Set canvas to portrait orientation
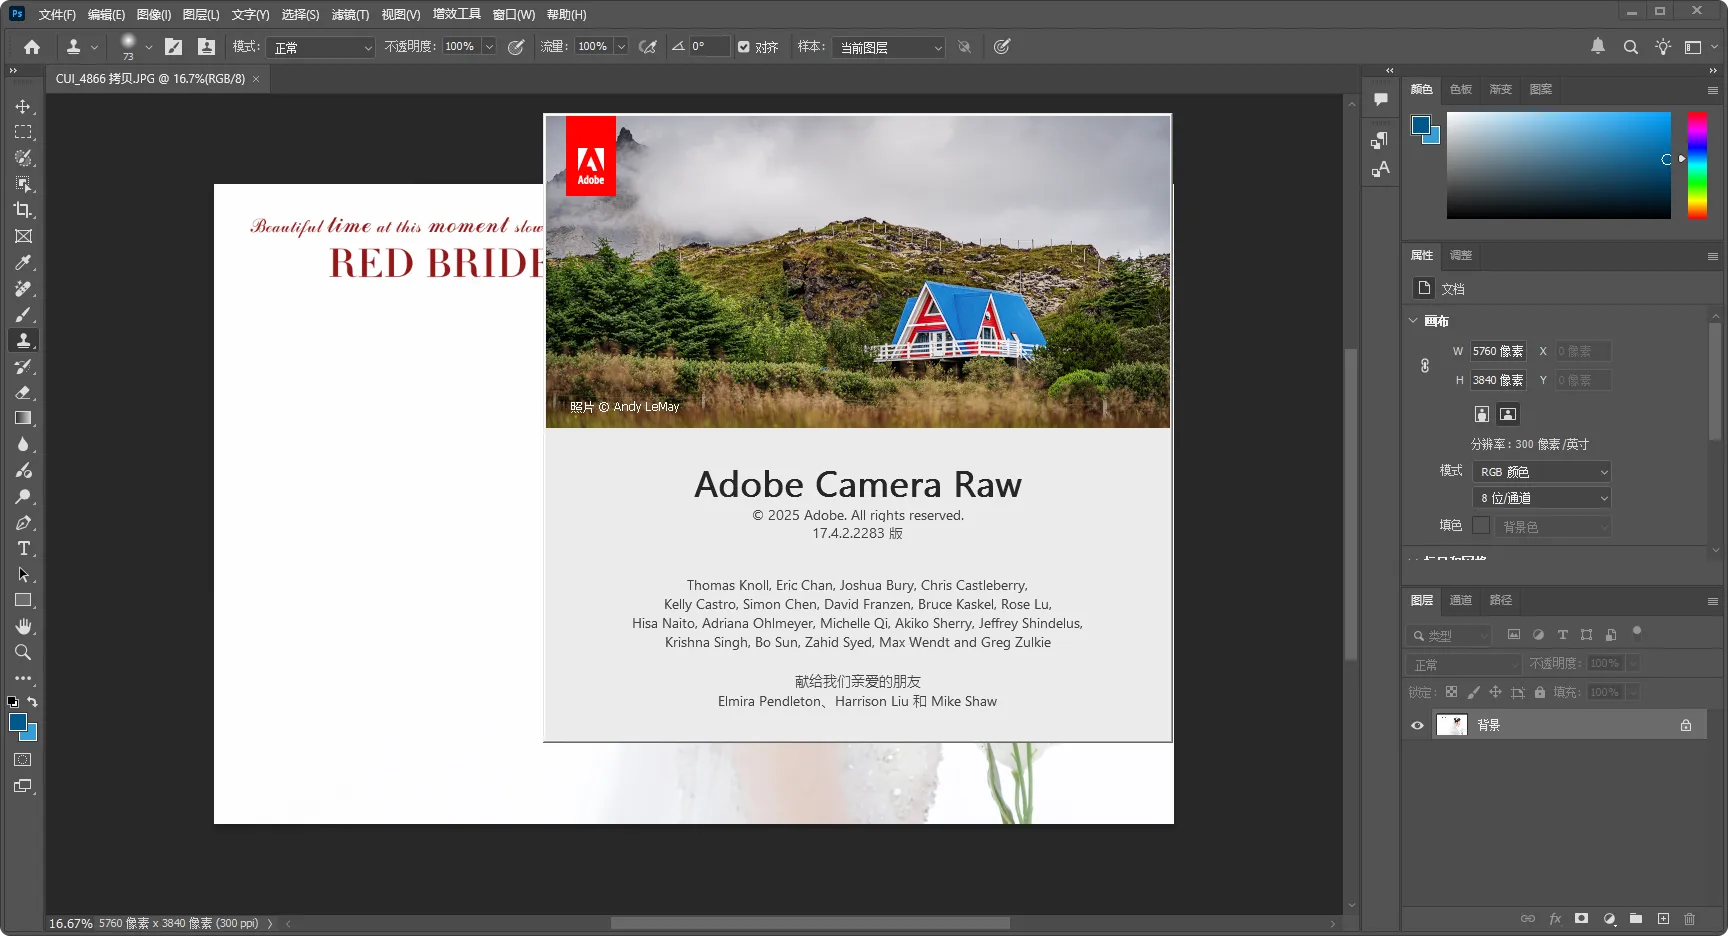Viewport: 1728px width, 936px height. 1482,414
